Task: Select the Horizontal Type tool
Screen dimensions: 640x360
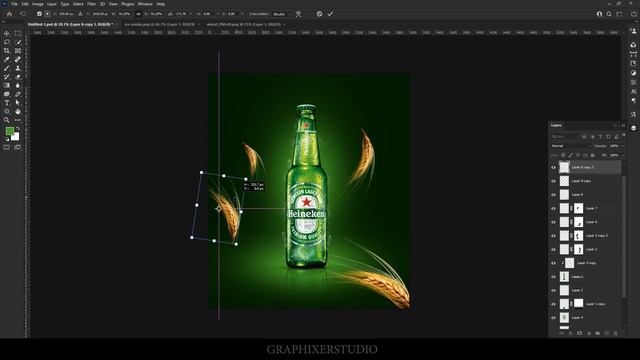Action: pos(7,102)
